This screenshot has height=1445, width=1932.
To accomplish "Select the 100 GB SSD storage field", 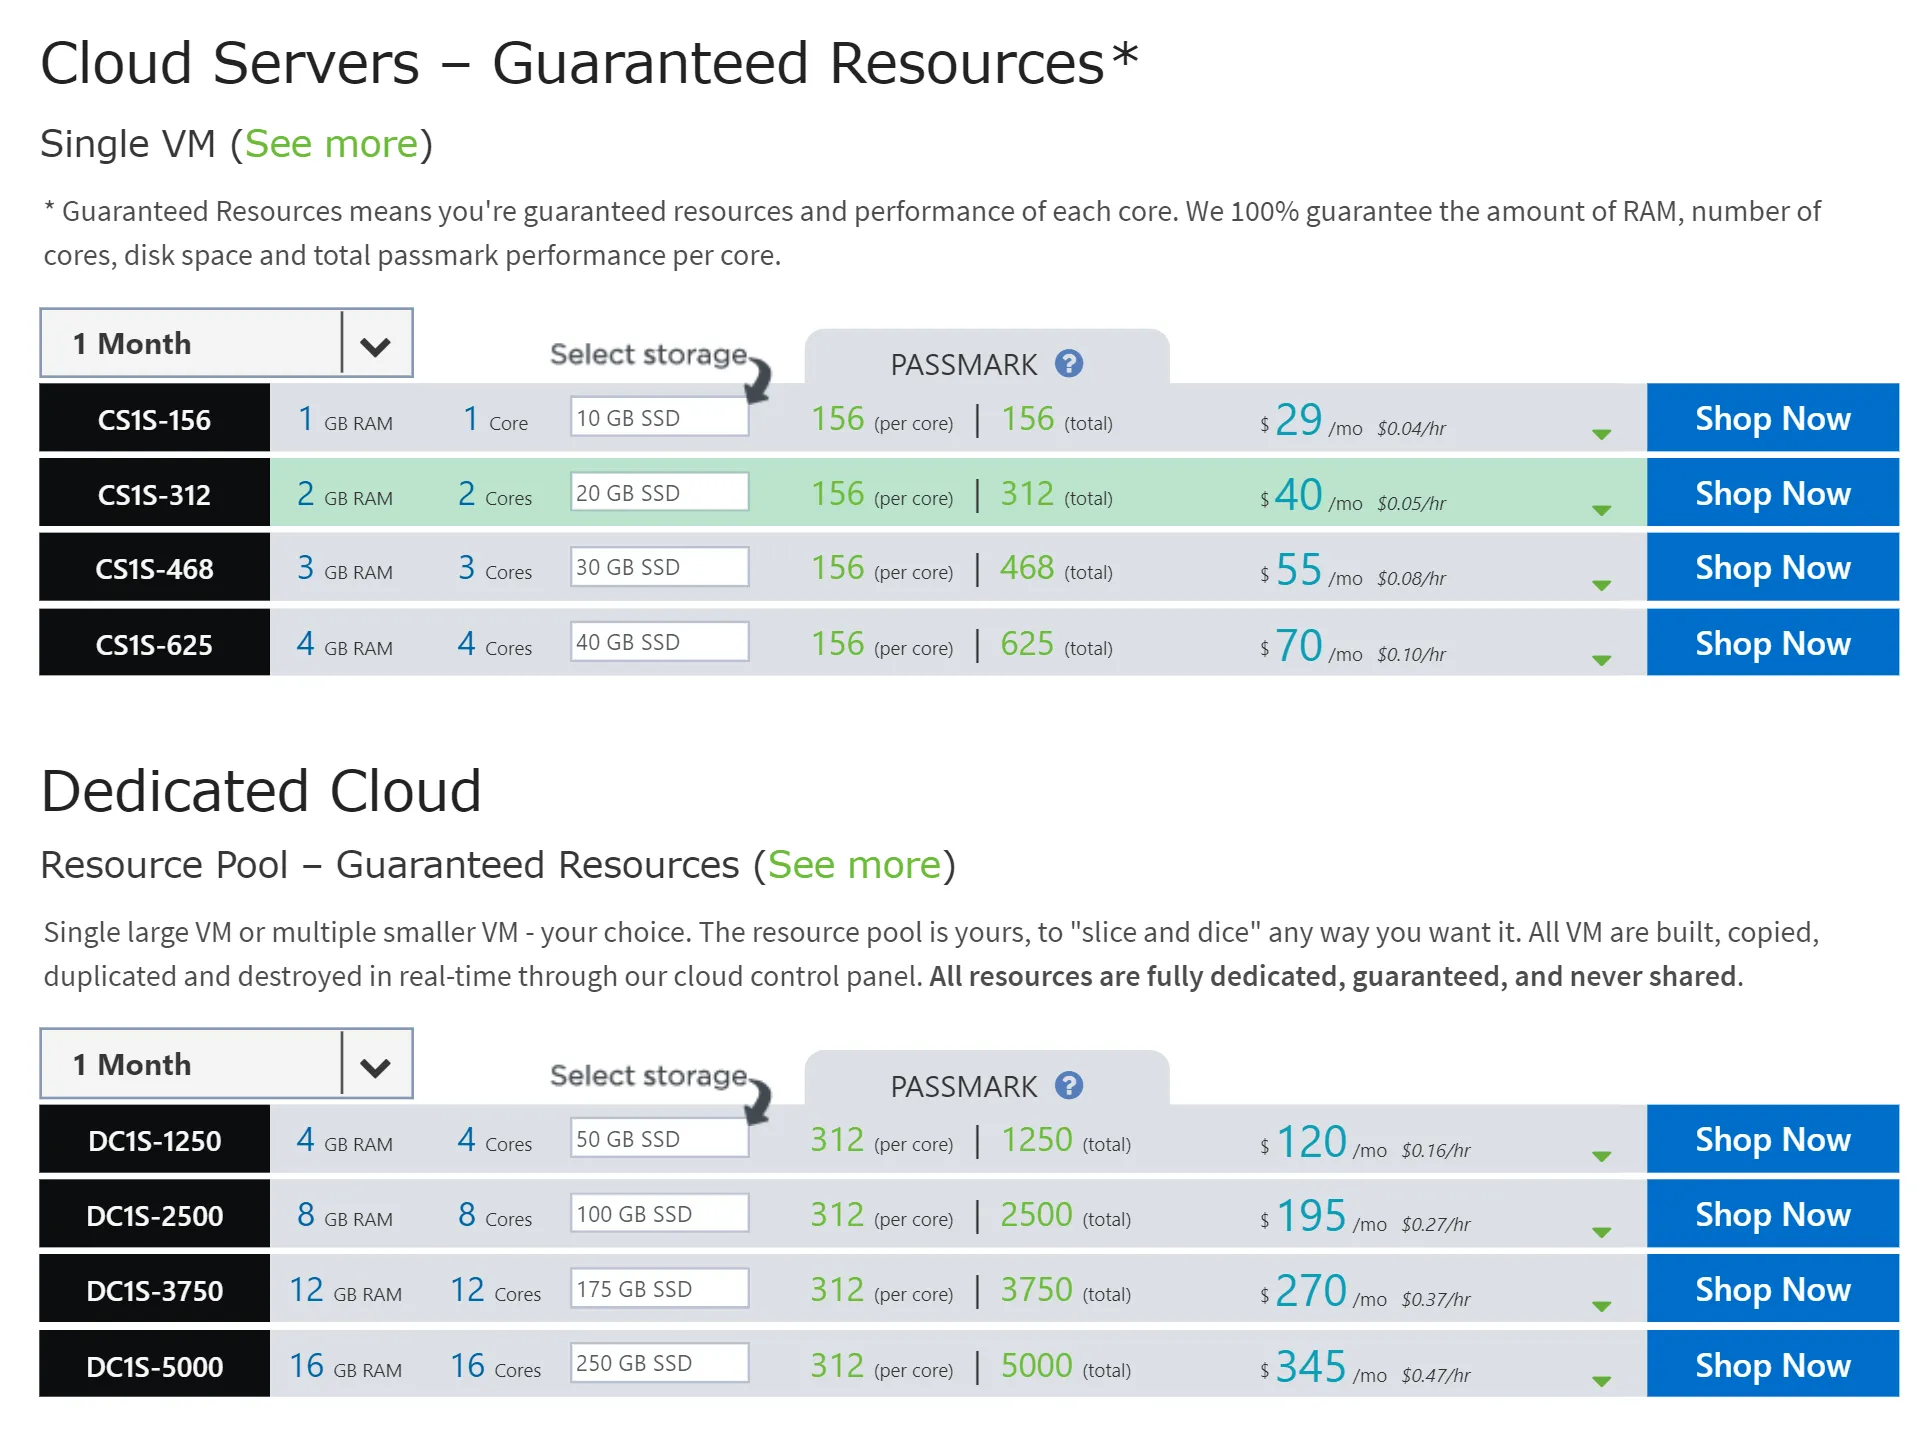I will 659,1214.
